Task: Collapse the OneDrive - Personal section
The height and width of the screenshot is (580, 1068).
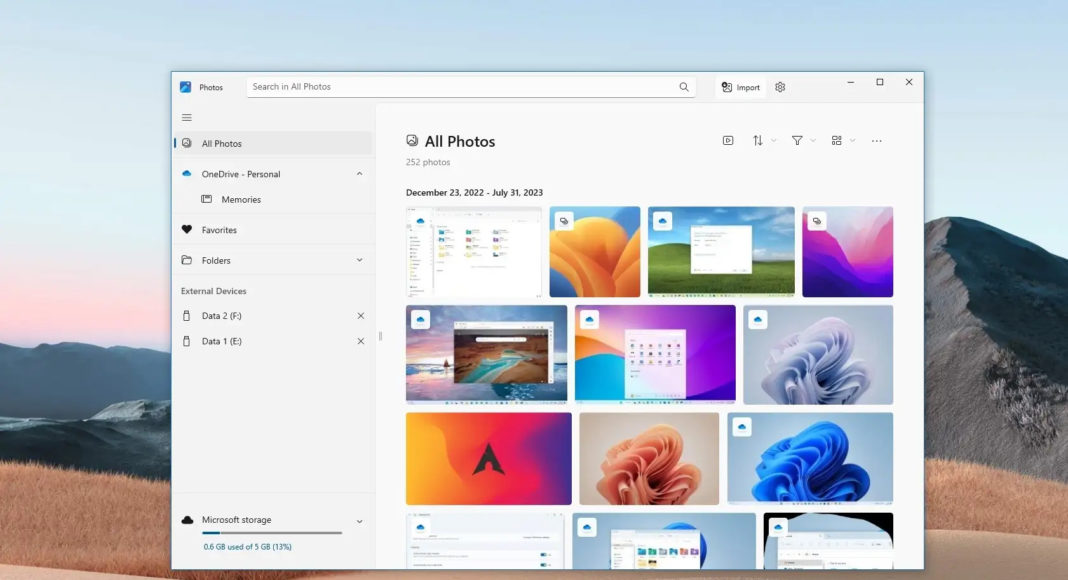Action: (x=360, y=174)
